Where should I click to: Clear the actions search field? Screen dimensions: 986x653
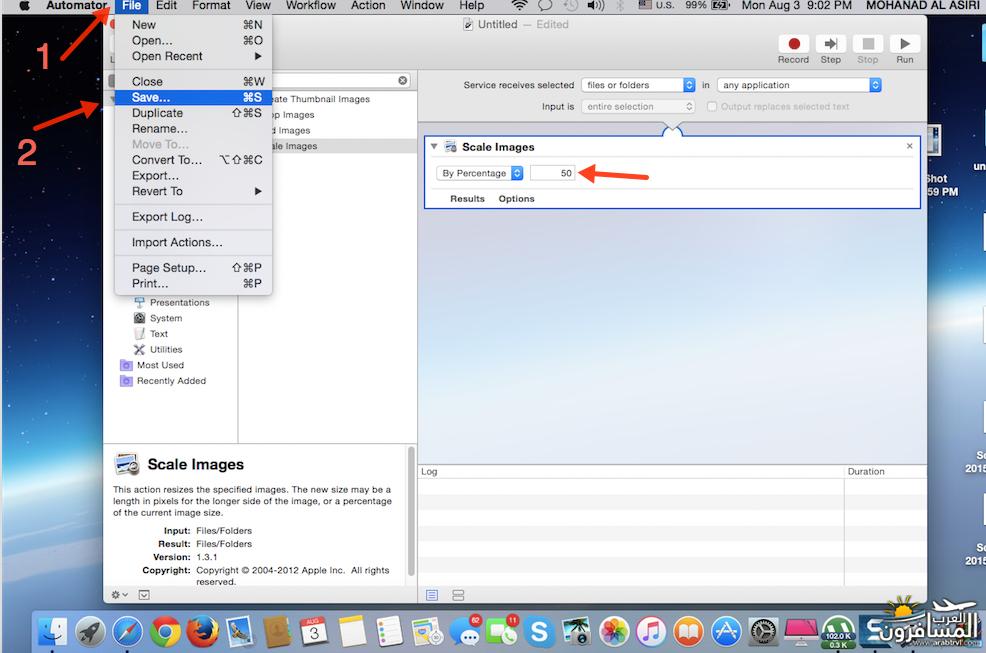tap(402, 81)
